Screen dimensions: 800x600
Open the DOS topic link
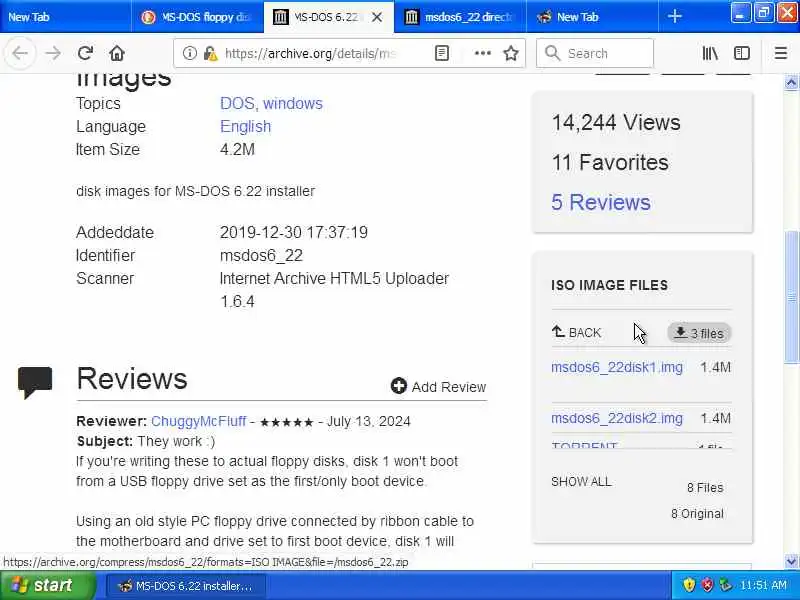[x=237, y=104]
